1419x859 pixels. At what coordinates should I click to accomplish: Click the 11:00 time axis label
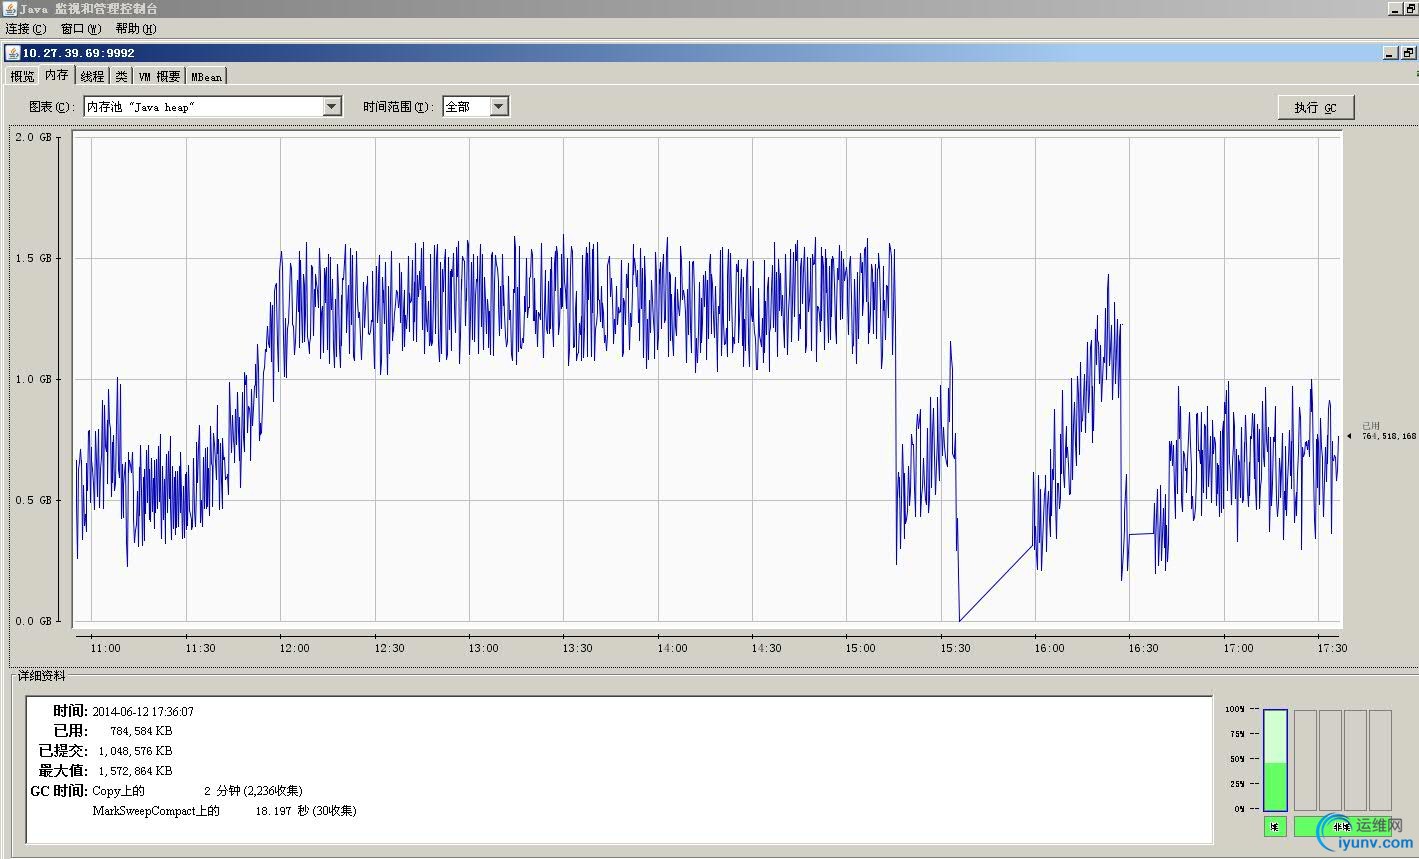pyautogui.click(x=105, y=648)
